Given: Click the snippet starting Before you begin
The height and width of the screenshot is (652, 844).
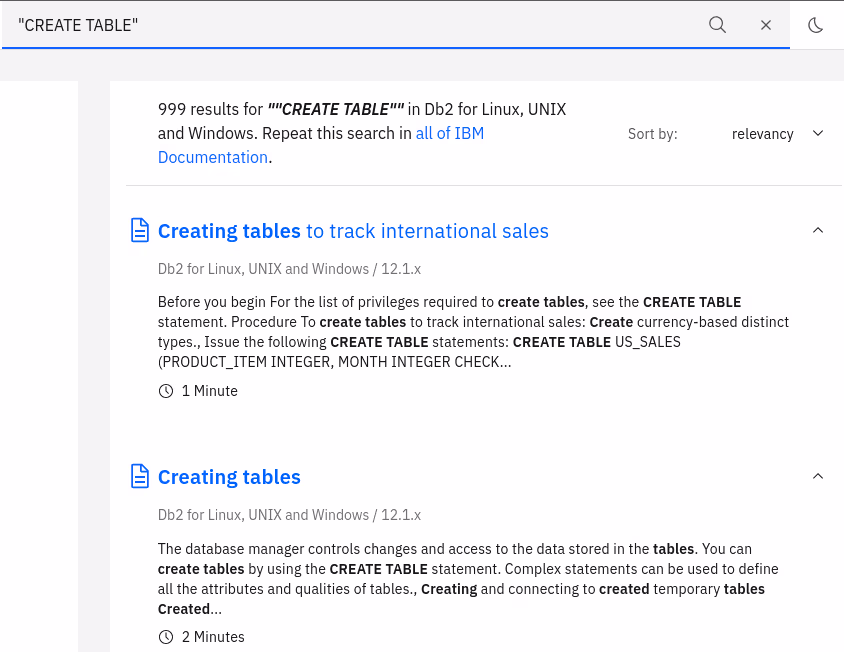Looking at the screenshot, I should (x=473, y=332).
